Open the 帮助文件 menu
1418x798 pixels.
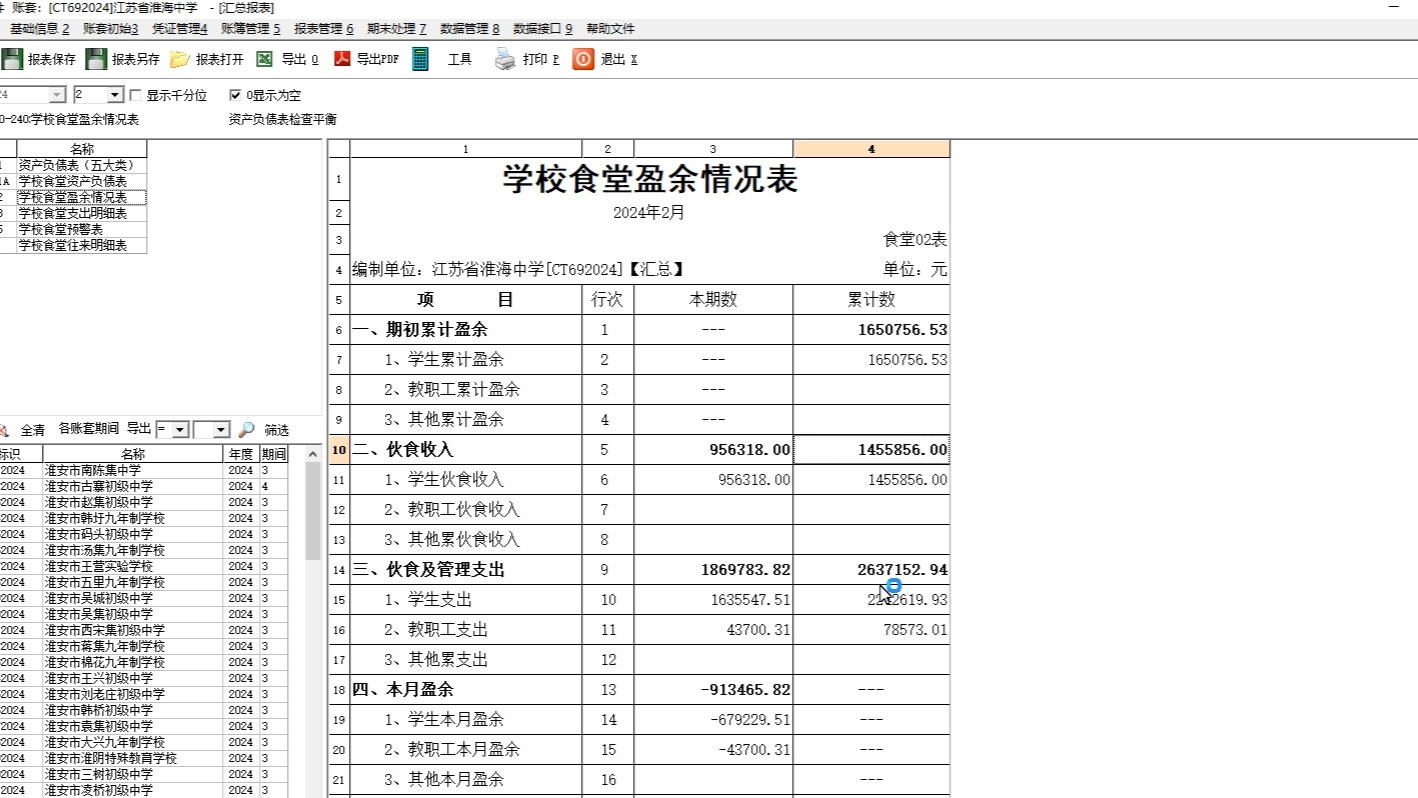point(610,29)
